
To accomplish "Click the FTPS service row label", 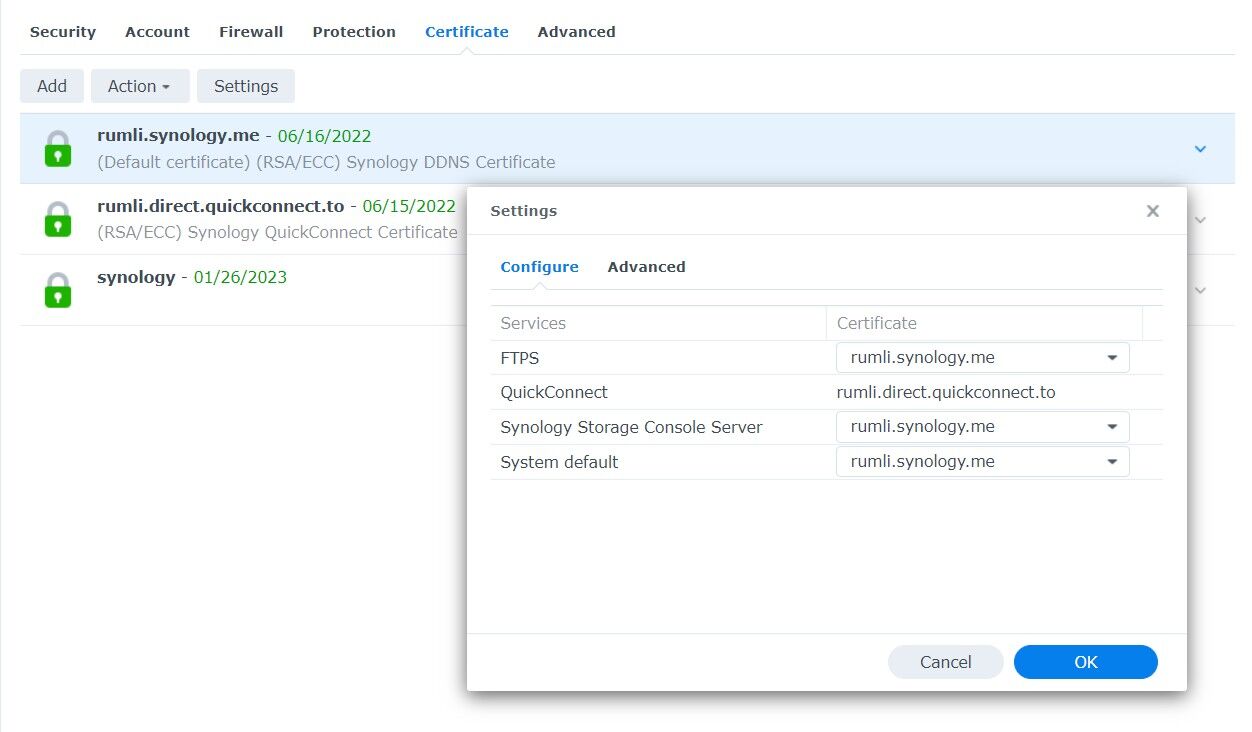I will click(520, 357).
